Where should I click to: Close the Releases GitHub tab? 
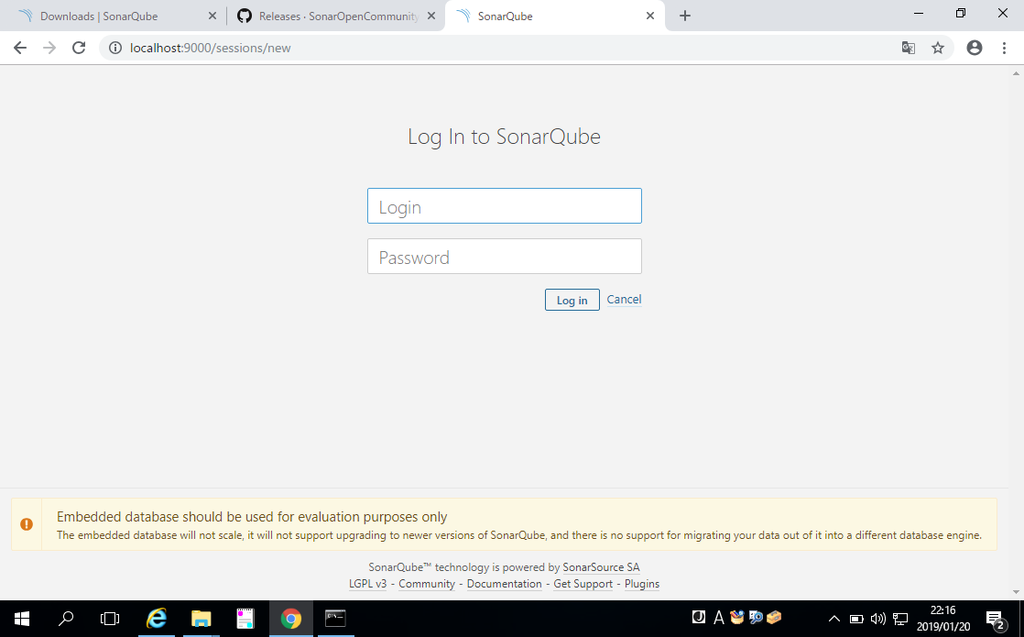(x=431, y=16)
